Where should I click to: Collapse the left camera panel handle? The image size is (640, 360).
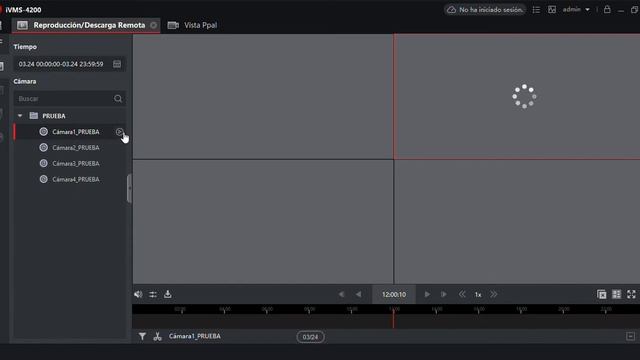[129, 188]
